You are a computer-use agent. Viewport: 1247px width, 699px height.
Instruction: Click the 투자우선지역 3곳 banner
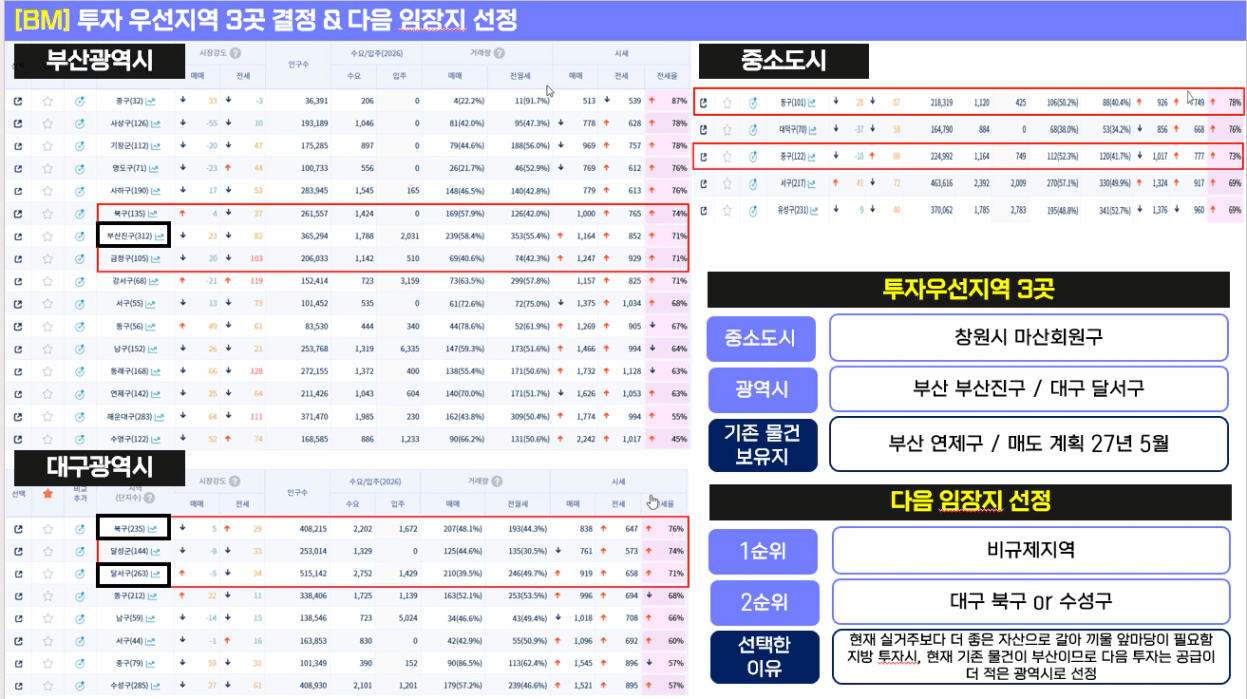tap(968, 288)
